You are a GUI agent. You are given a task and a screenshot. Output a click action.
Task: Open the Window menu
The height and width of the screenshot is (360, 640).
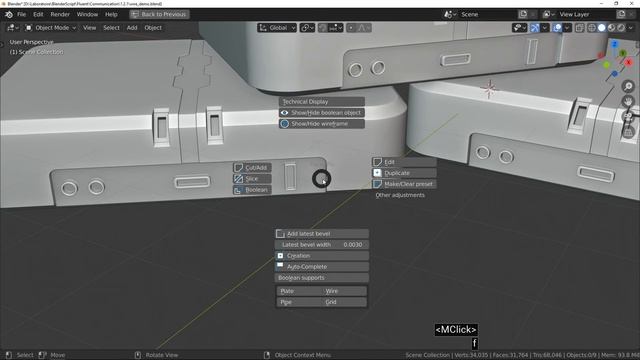87,14
